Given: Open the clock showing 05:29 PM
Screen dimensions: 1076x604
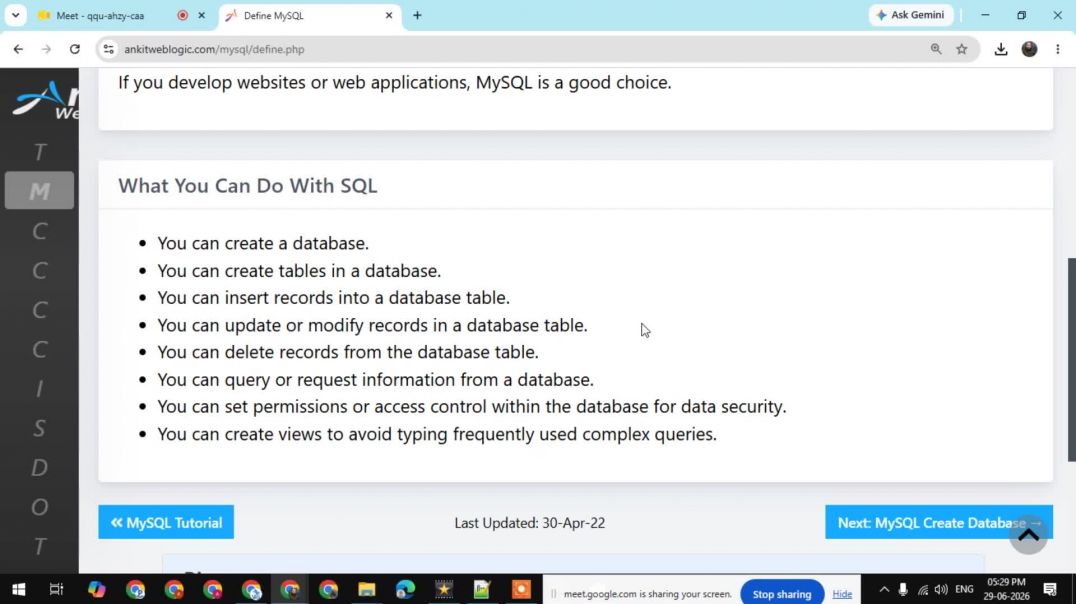Looking at the screenshot, I should pyautogui.click(x=1006, y=590).
